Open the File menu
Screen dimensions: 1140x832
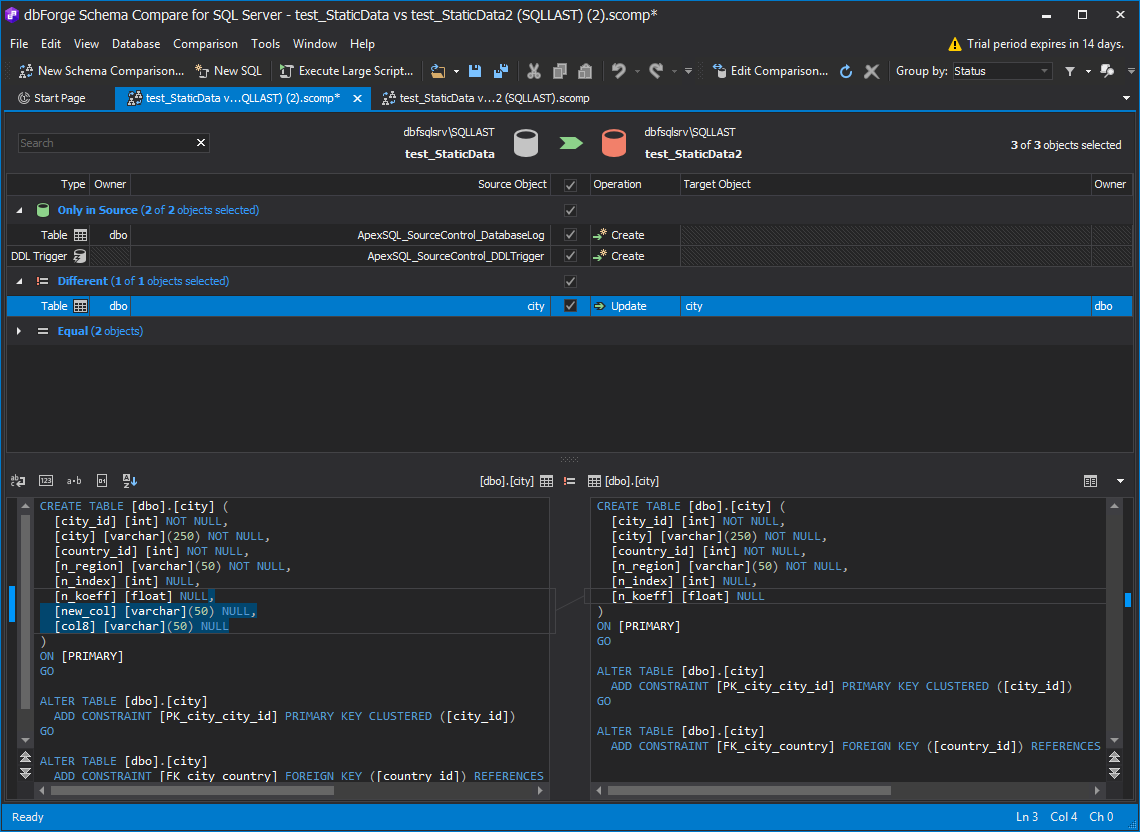coord(20,44)
